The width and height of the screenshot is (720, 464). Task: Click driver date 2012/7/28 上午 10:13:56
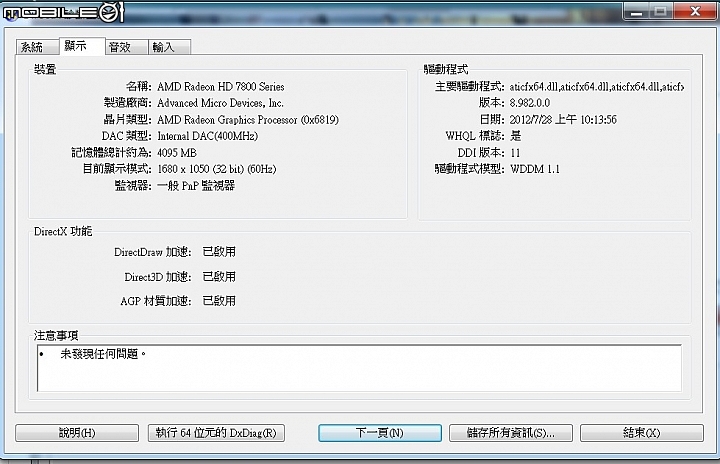(563, 119)
